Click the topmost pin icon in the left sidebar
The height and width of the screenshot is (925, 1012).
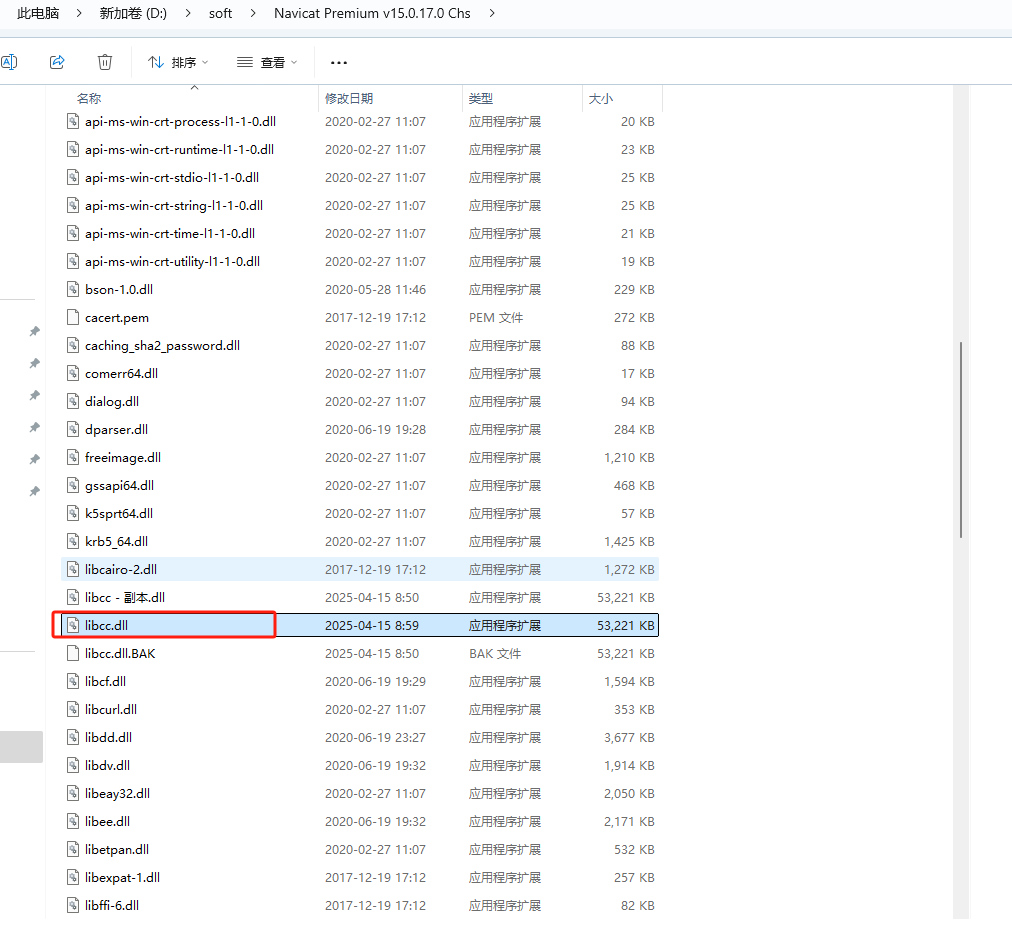point(33,331)
